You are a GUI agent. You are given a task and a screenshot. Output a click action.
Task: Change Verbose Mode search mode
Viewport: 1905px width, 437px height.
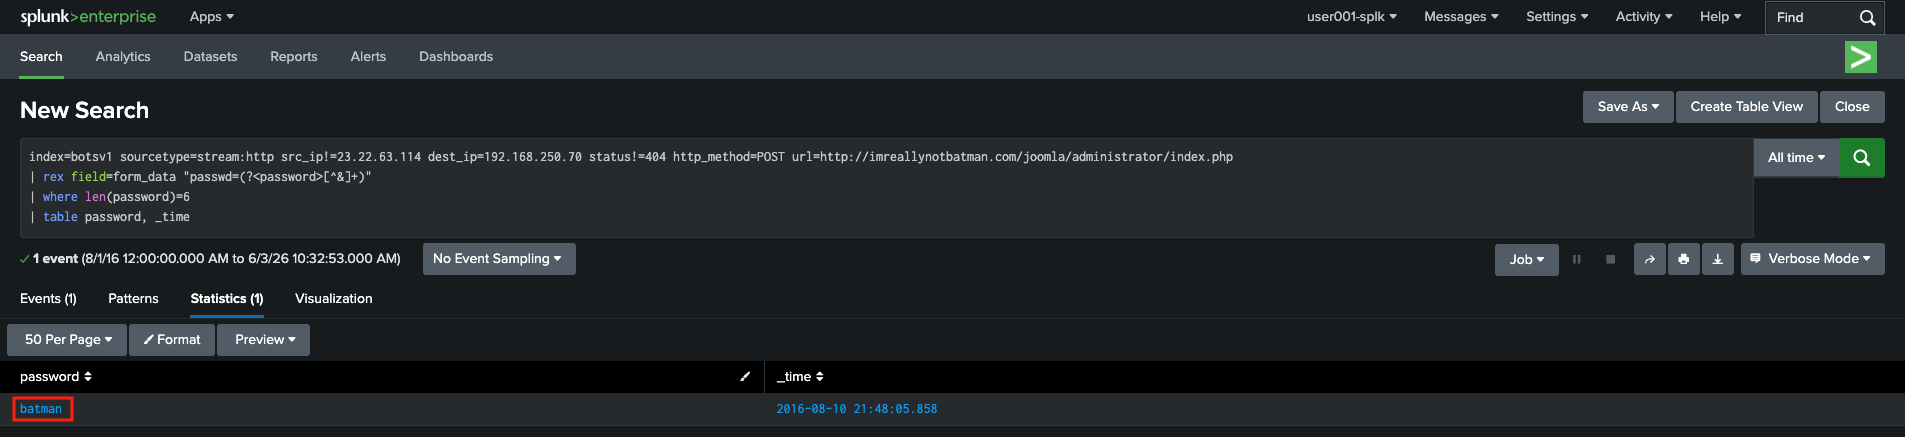tap(1812, 259)
